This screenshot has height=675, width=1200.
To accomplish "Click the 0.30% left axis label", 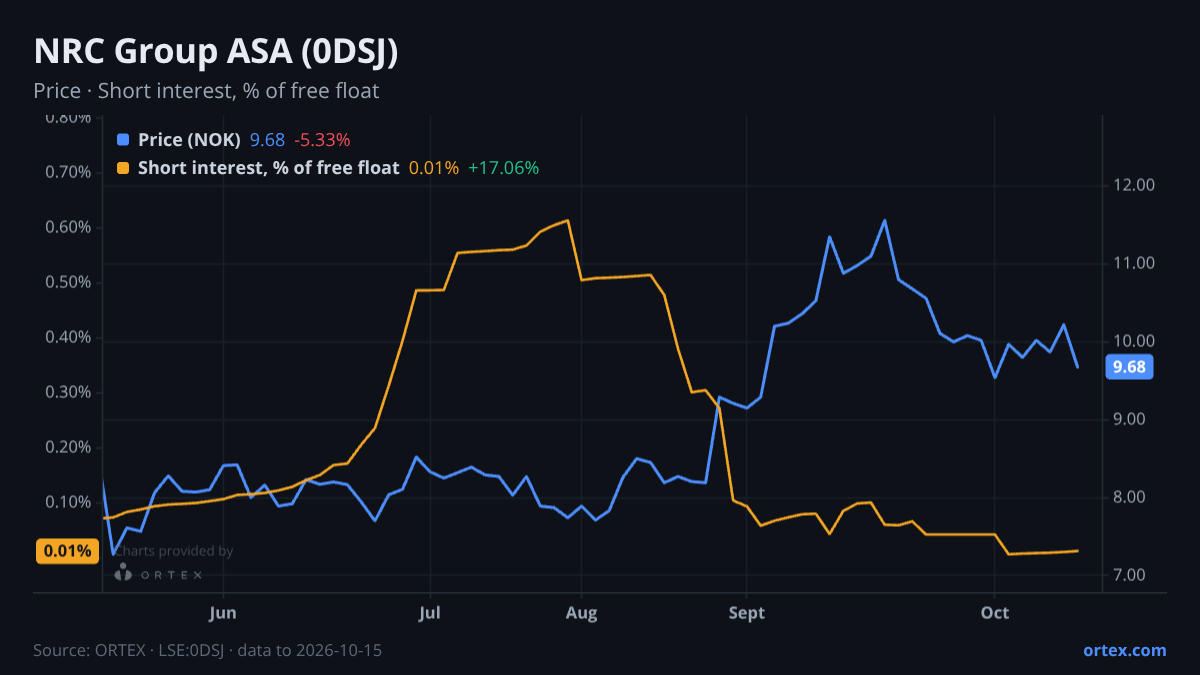I will 68,392.
